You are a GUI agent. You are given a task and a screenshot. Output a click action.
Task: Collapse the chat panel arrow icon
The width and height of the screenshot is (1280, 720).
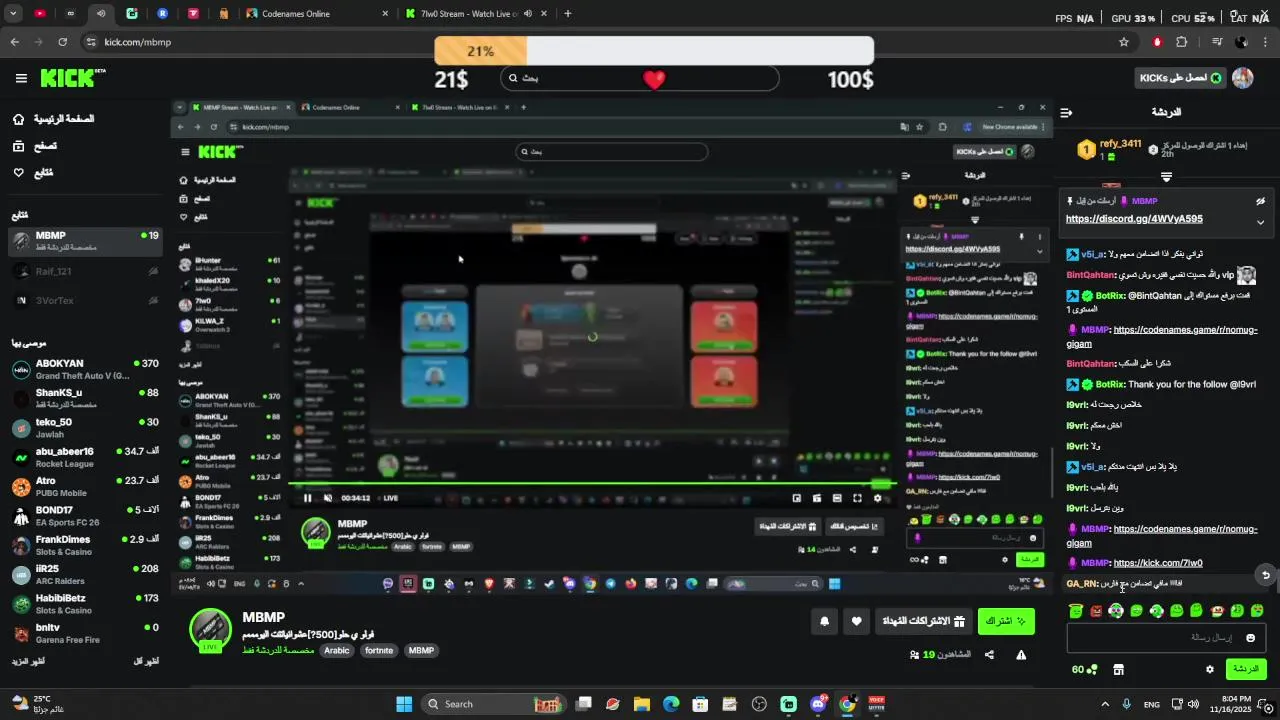1066,113
